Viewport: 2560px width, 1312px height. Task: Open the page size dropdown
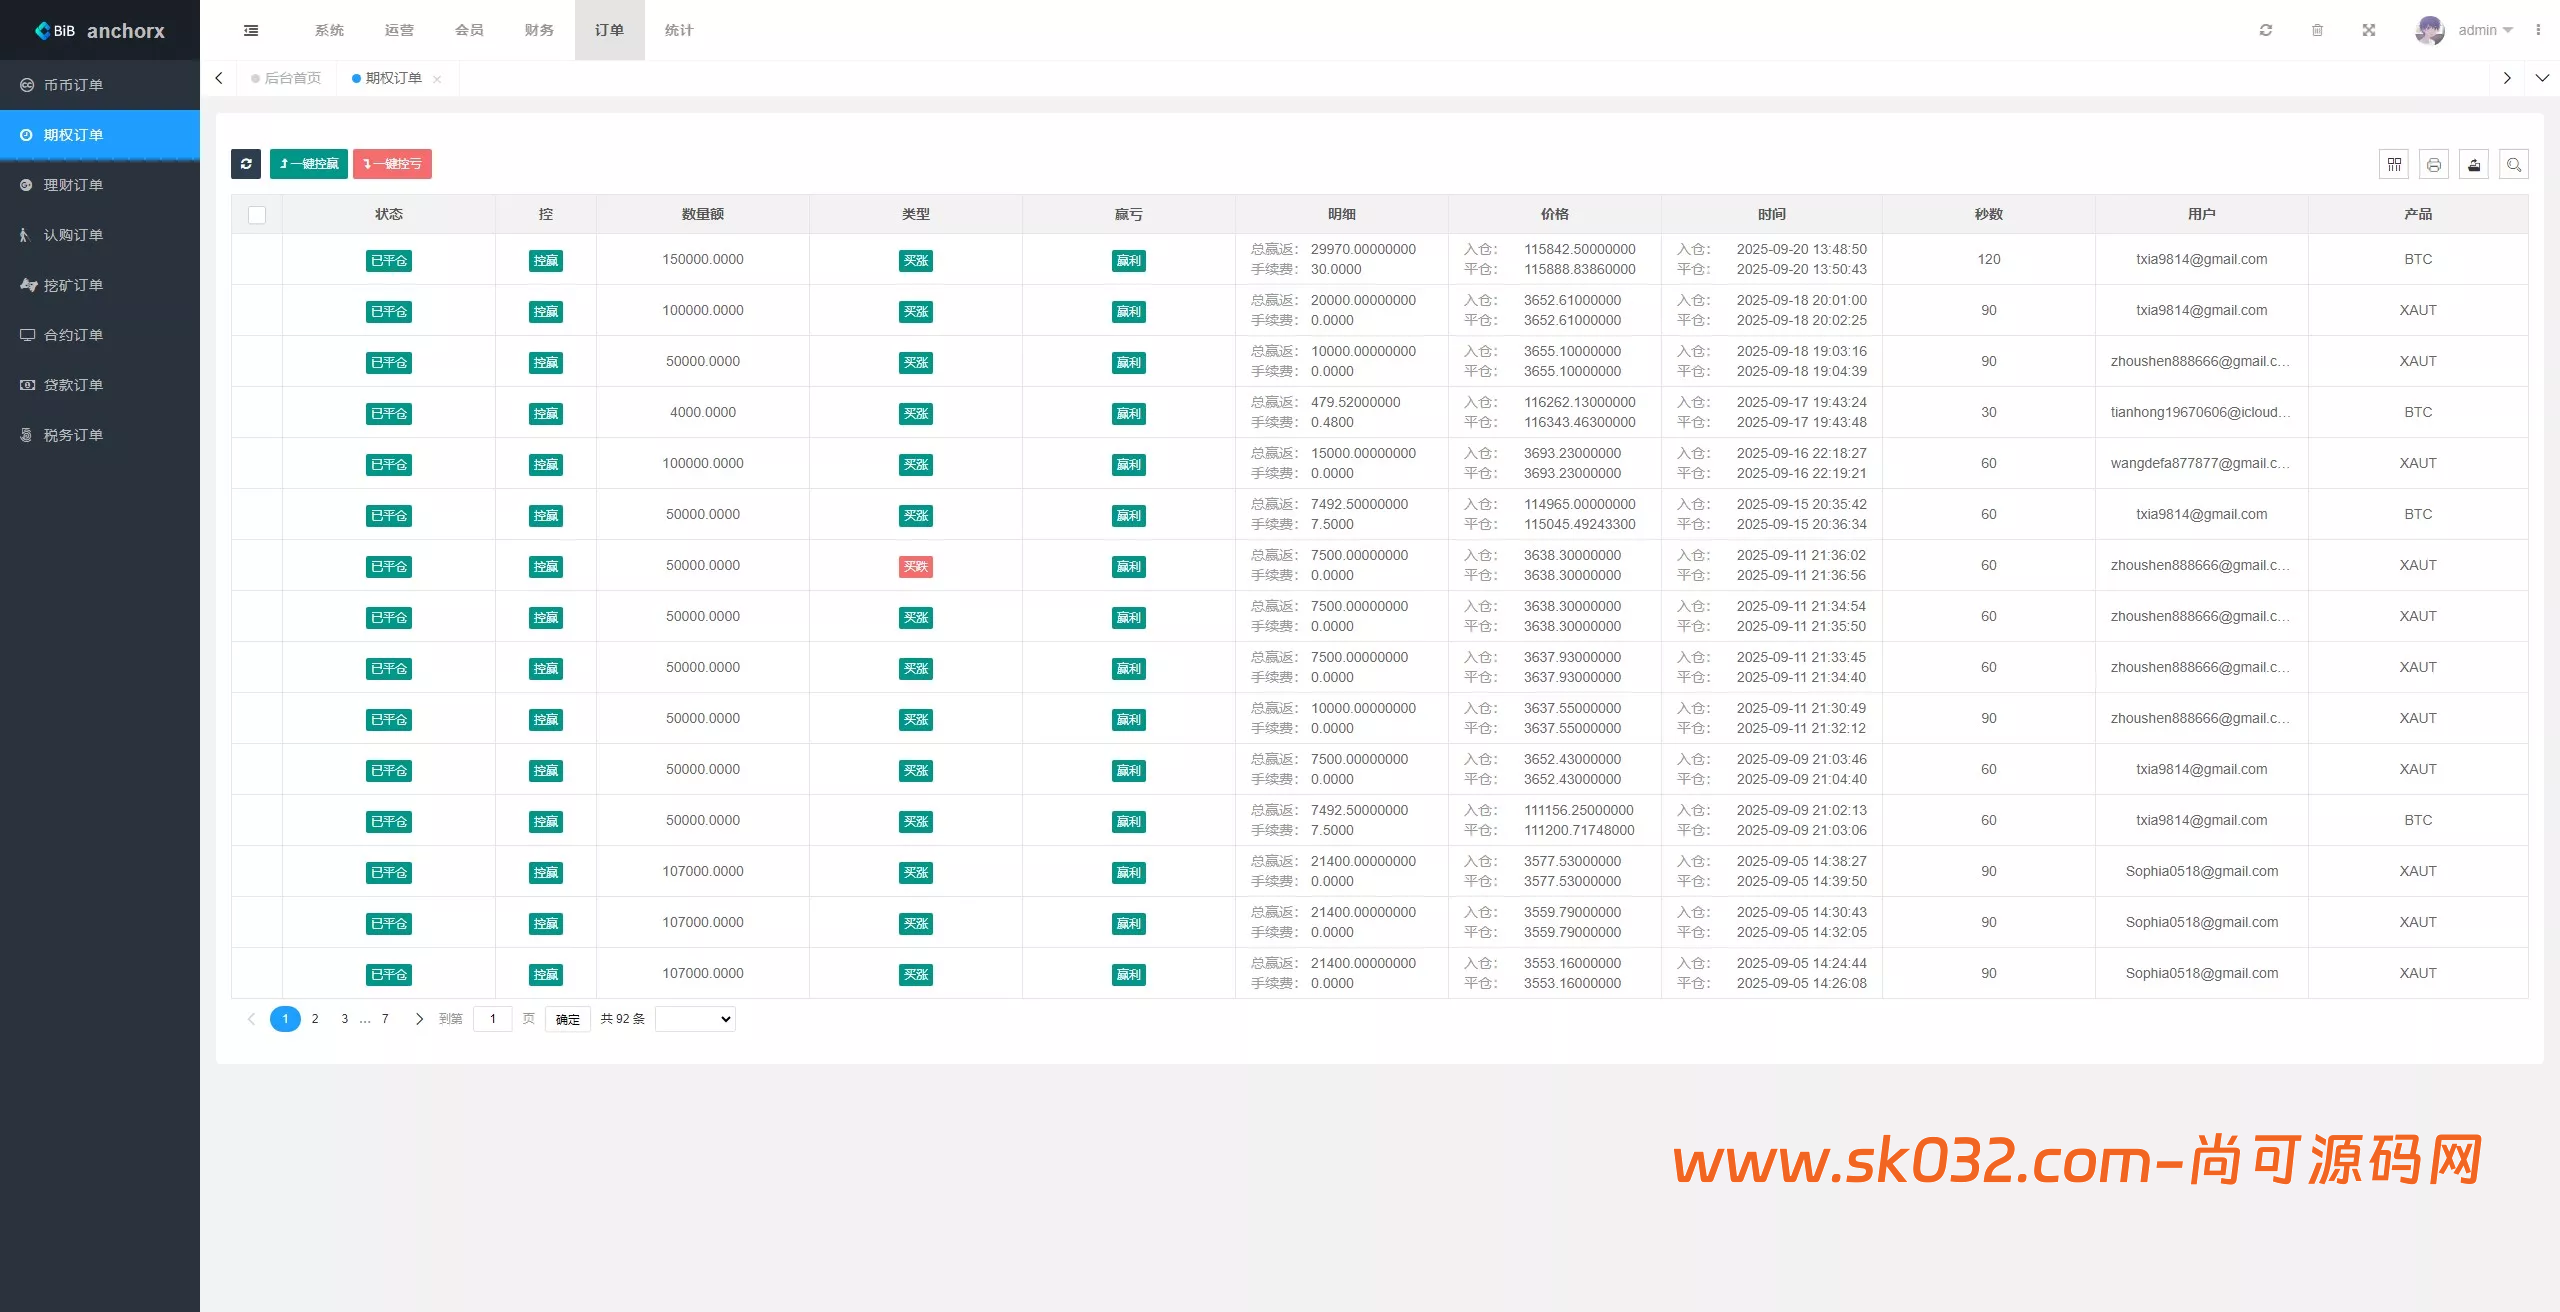(x=695, y=1019)
